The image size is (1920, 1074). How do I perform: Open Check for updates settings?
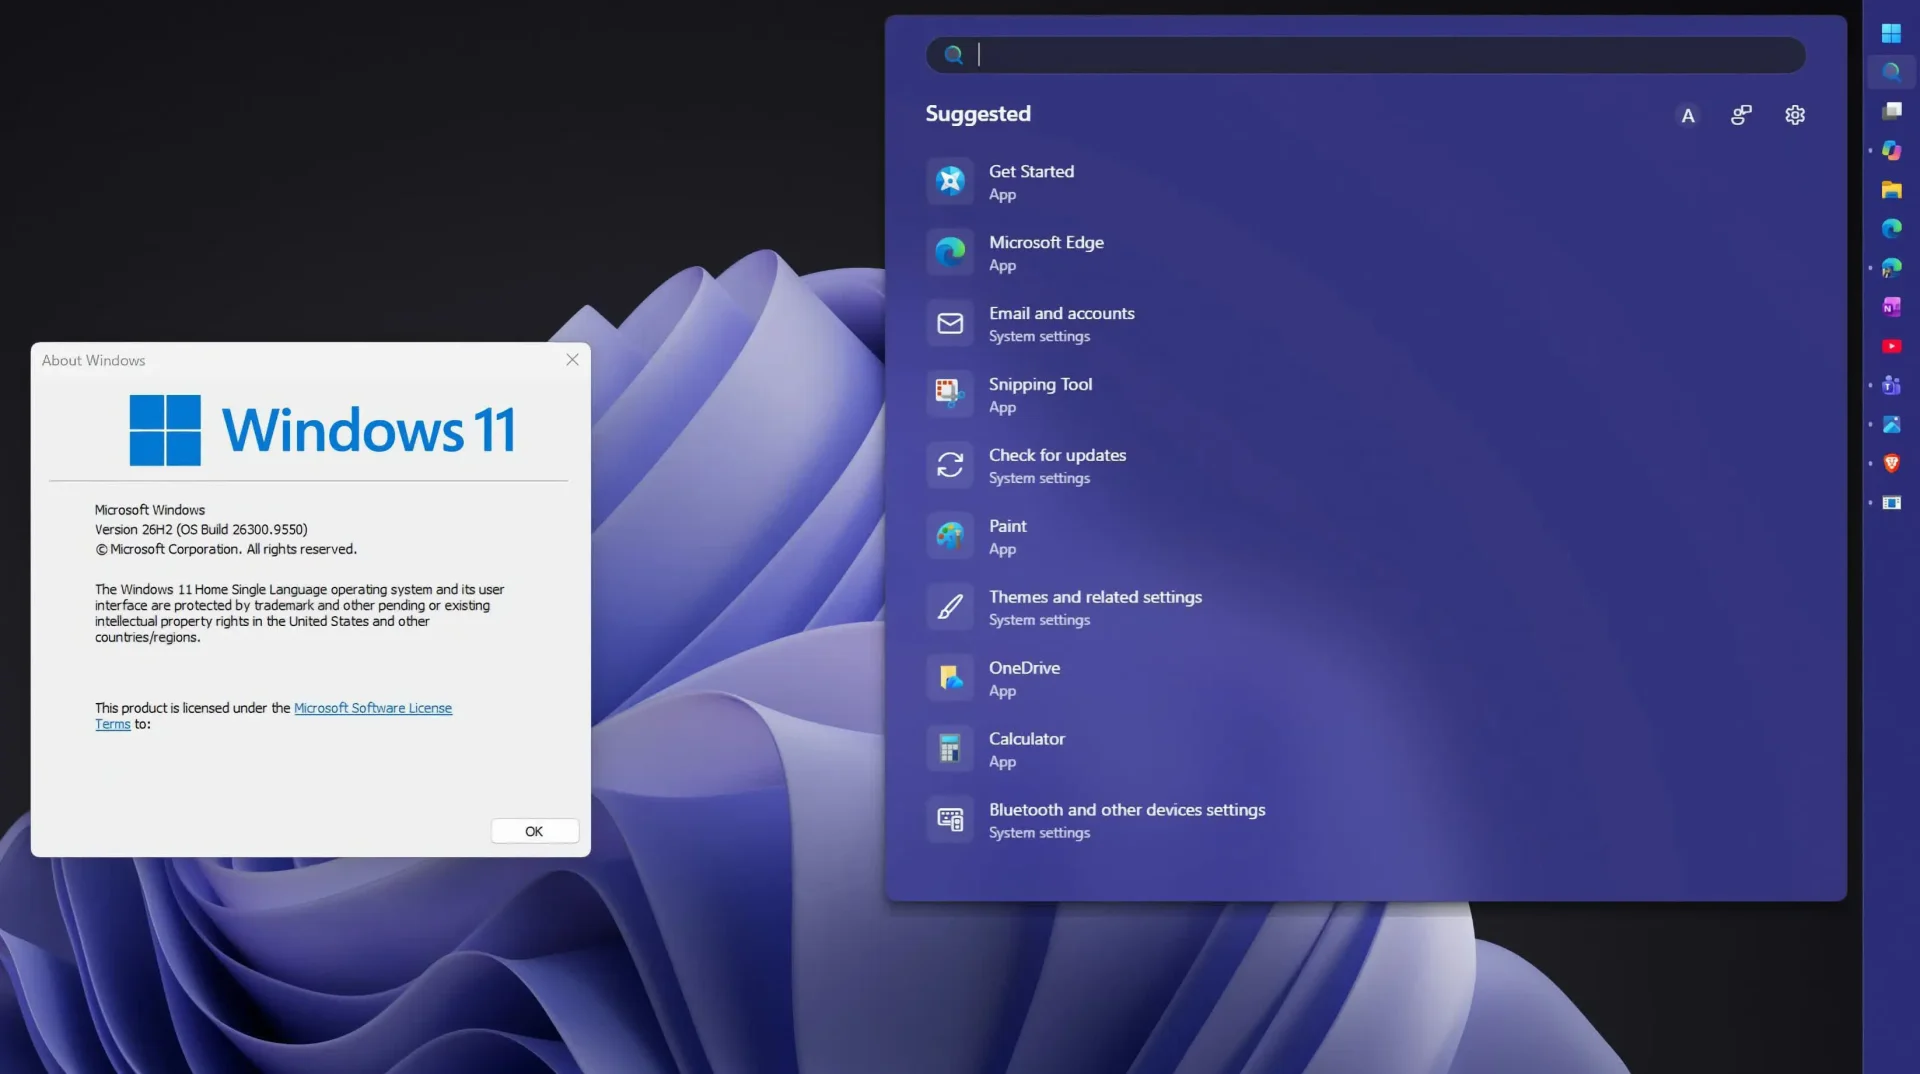[1365, 466]
